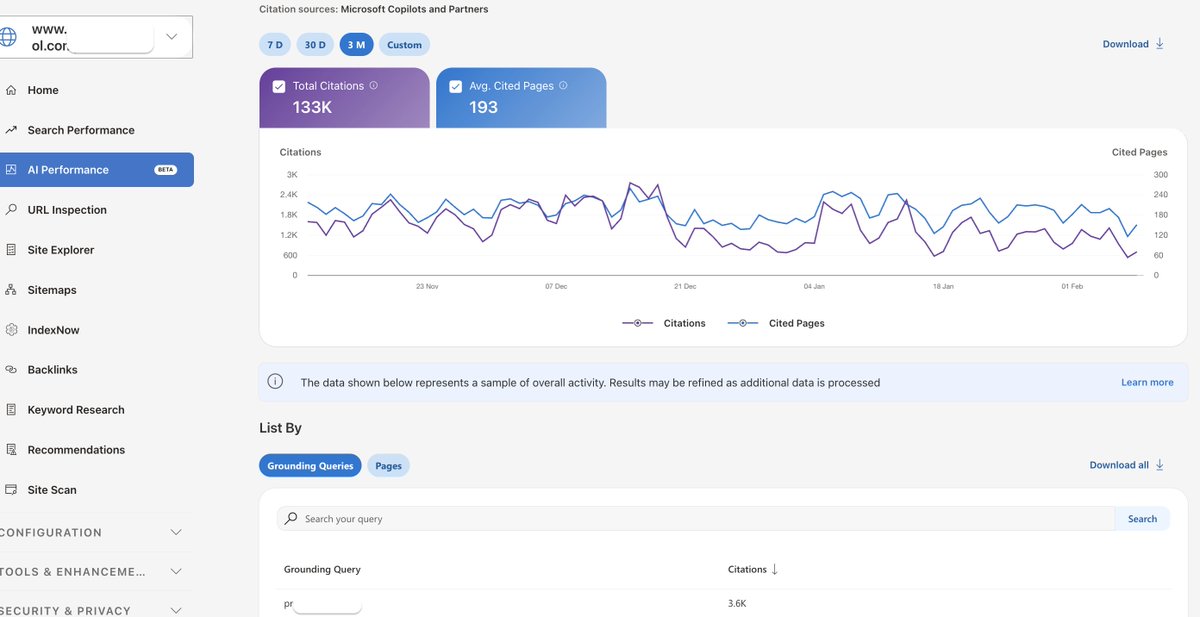The height and width of the screenshot is (617, 1200).
Task: Click the AI Performance sidebar icon
Action: [x=11, y=170]
